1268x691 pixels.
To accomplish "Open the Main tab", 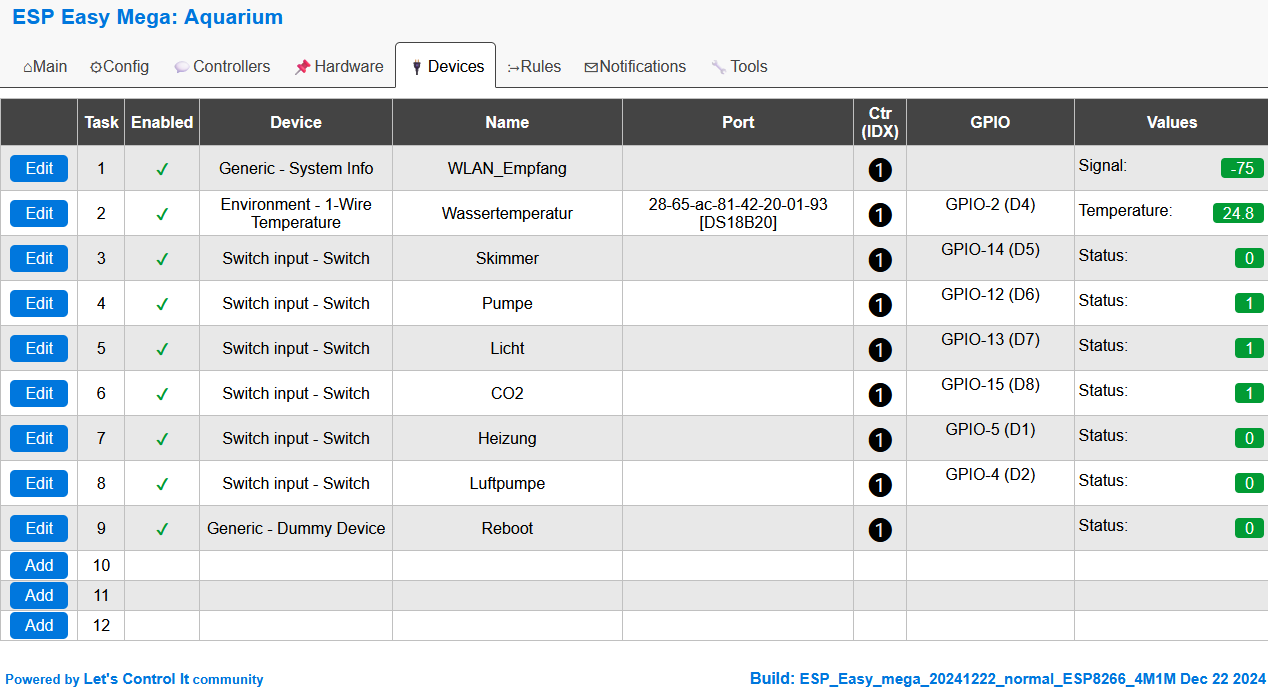I will tap(45, 67).
